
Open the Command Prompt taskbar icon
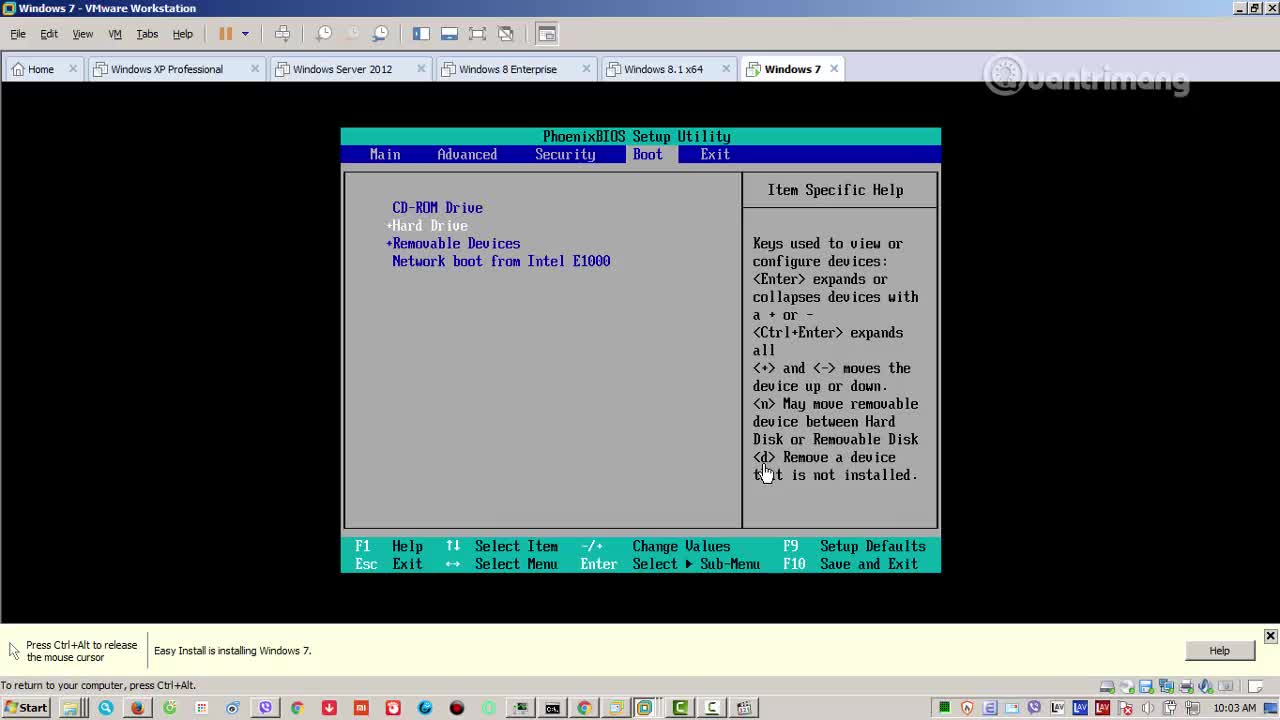click(x=552, y=708)
